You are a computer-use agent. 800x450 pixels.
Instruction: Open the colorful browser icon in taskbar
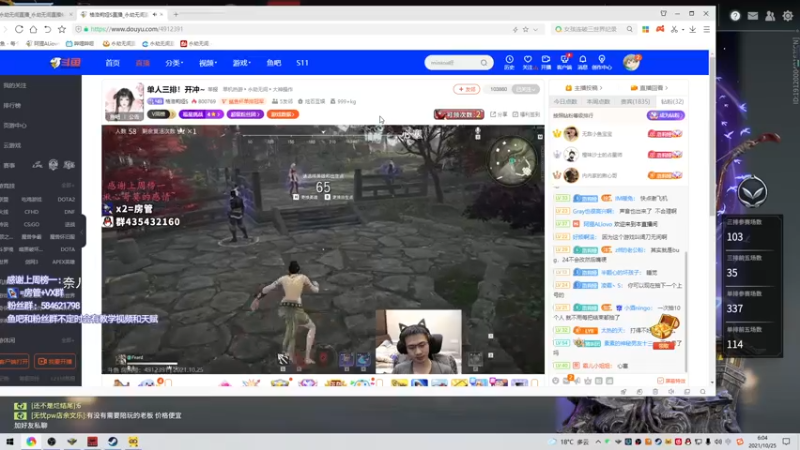31,441
